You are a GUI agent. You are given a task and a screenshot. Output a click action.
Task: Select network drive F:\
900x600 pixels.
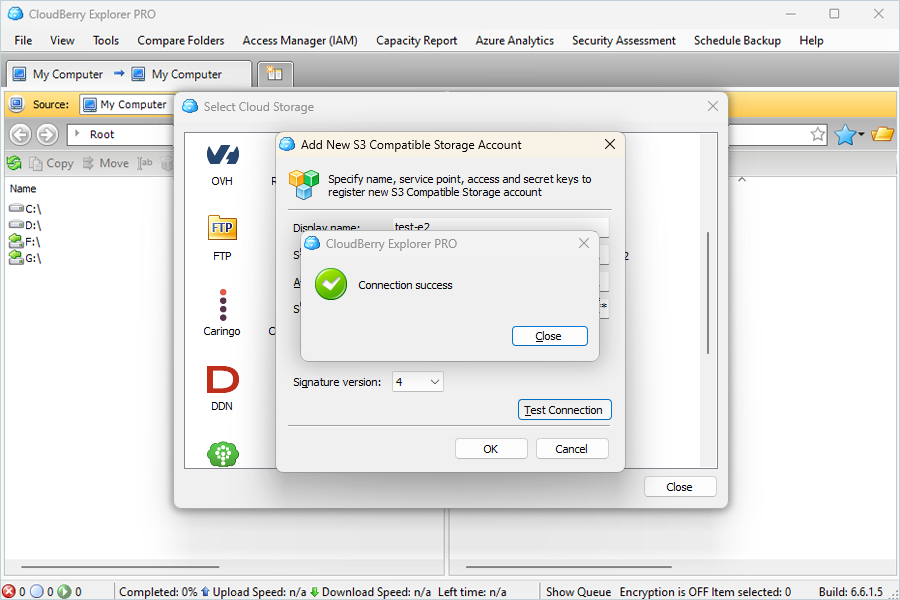(x=25, y=242)
